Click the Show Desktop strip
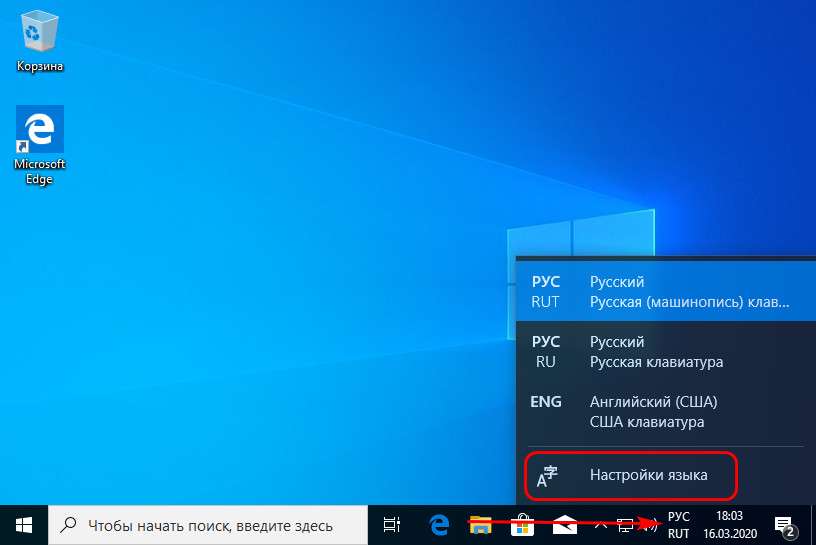The image size is (816, 545). pyautogui.click(x=813, y=525)
